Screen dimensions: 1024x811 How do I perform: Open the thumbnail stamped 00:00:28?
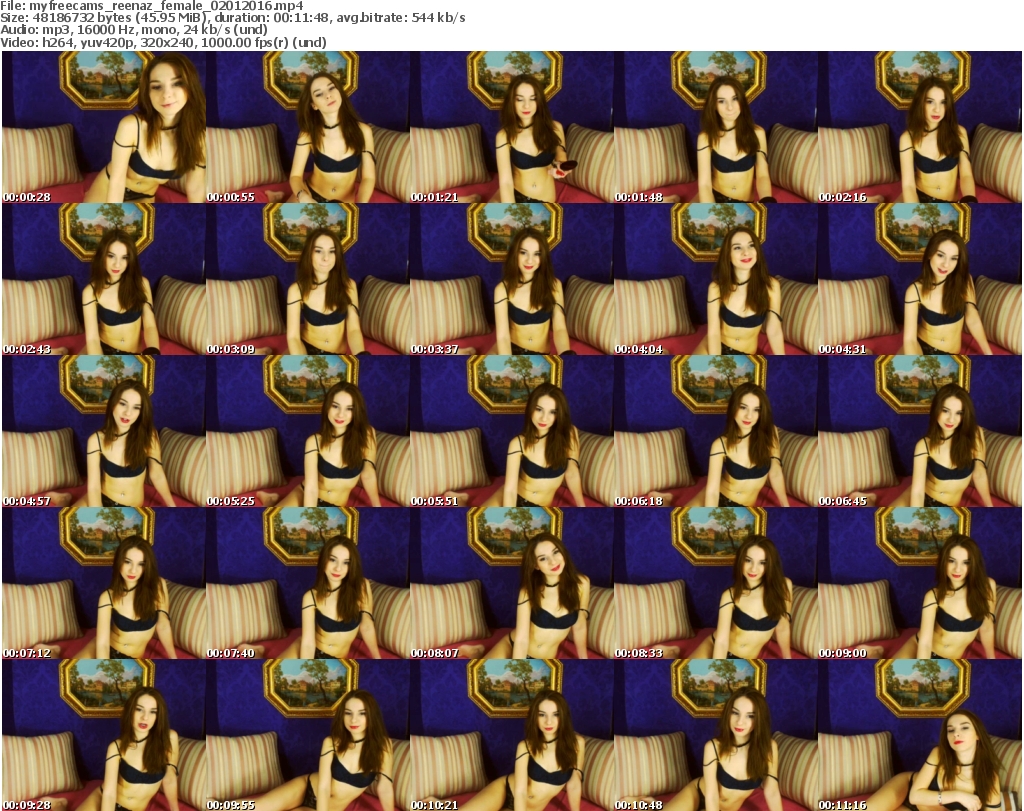104,127
